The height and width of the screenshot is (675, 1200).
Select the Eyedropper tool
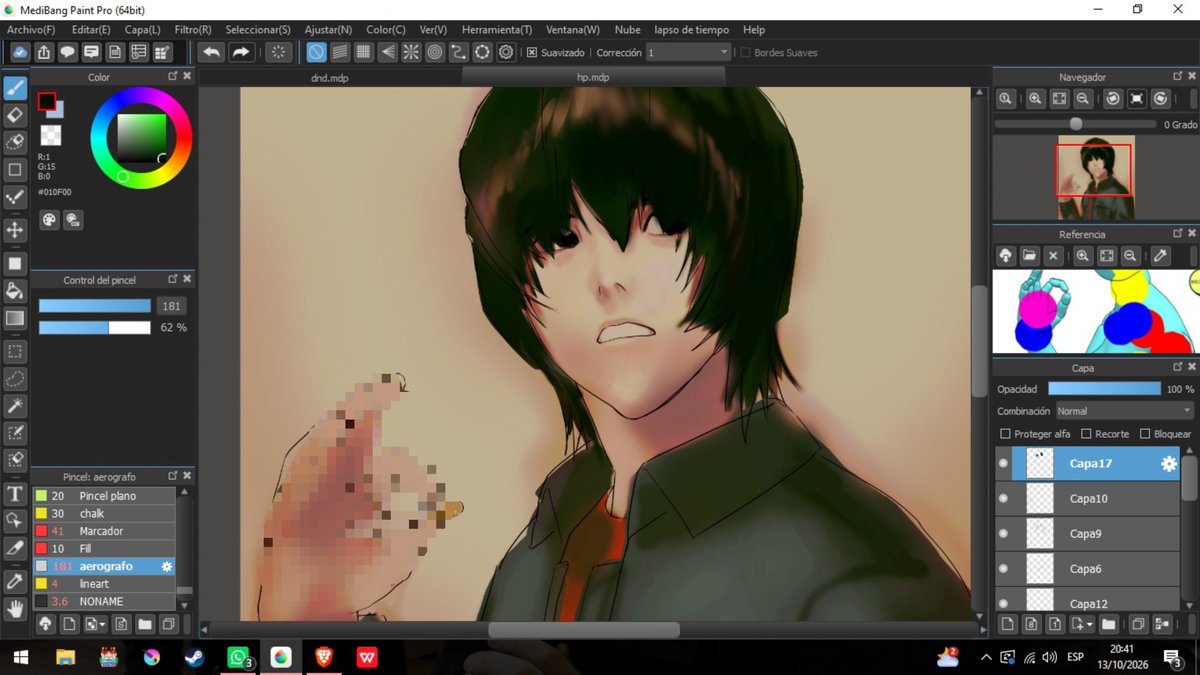point(15,581)
